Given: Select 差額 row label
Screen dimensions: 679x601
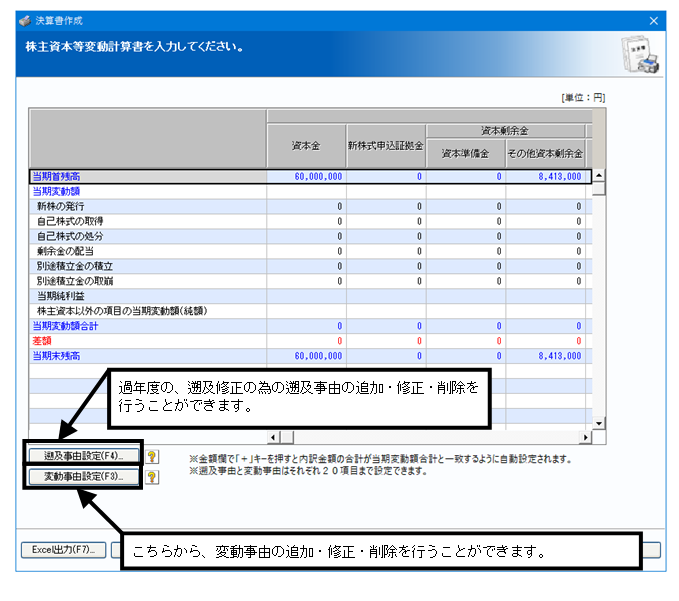Looking at the screenshot, I should 148,341.
